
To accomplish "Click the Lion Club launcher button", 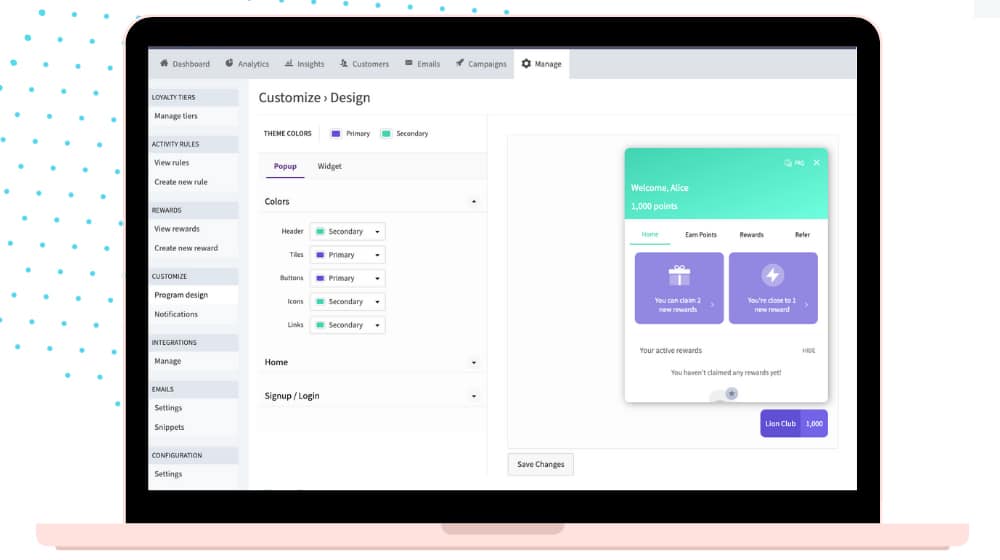I will (781, 423).
